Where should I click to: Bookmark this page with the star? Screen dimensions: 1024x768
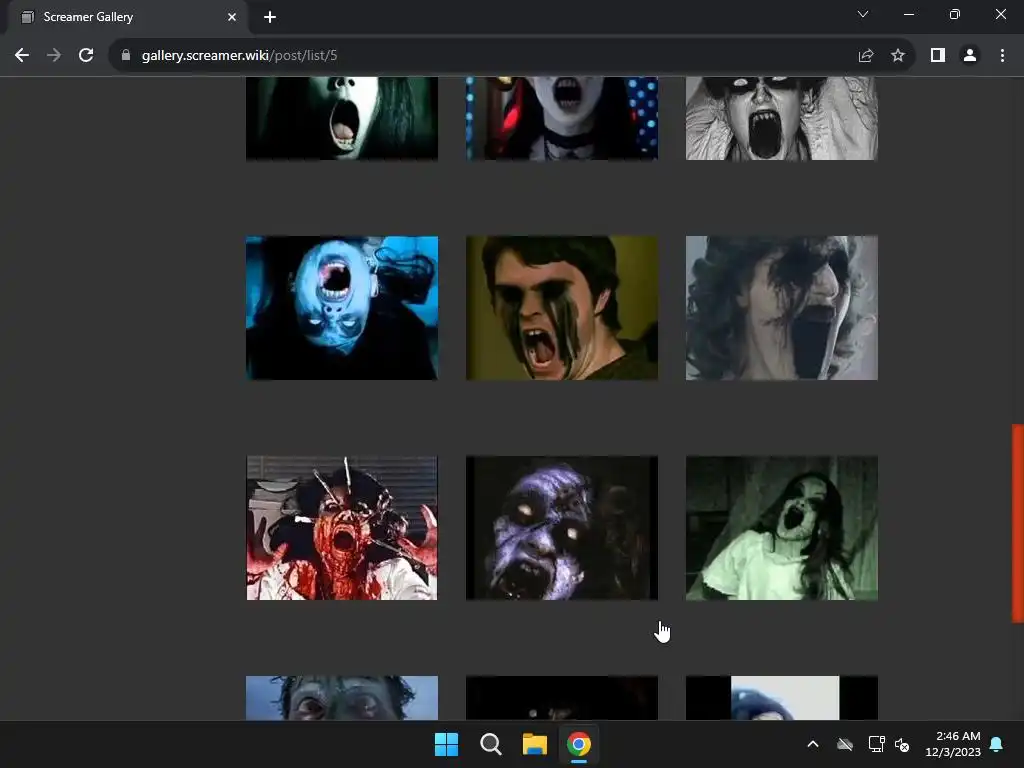[x=898, y=56]
